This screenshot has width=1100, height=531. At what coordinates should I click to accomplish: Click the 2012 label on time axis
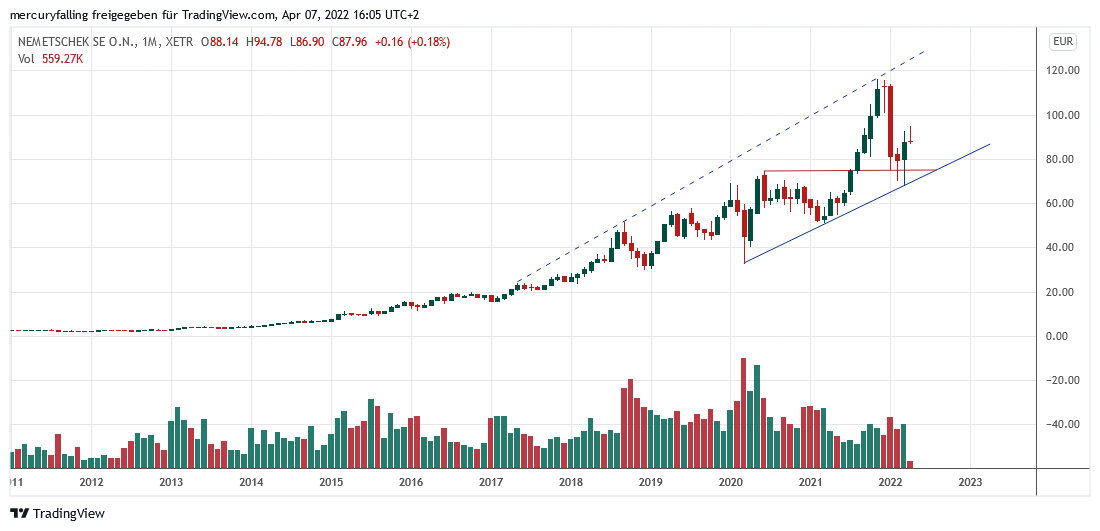point(92,481)
